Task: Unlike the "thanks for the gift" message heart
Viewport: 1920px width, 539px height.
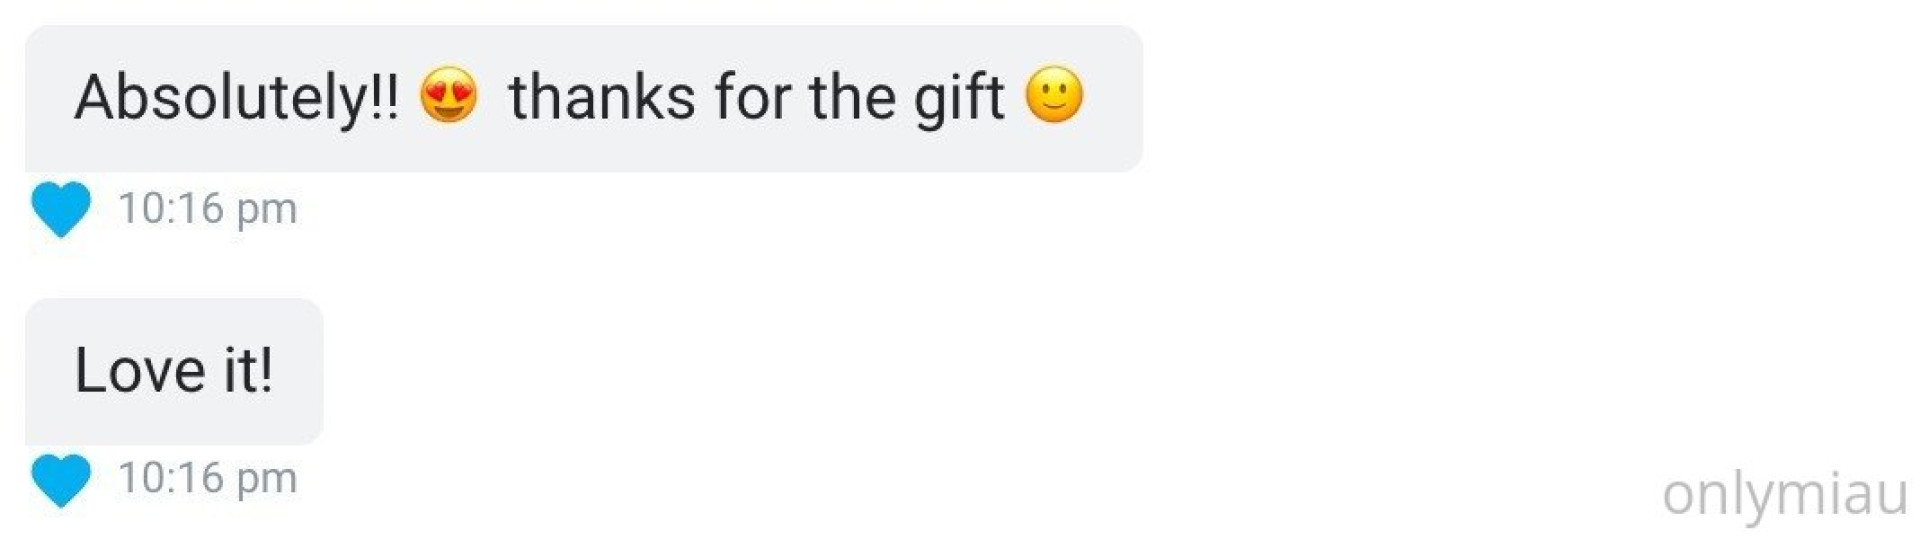Action: click(61, 209)
